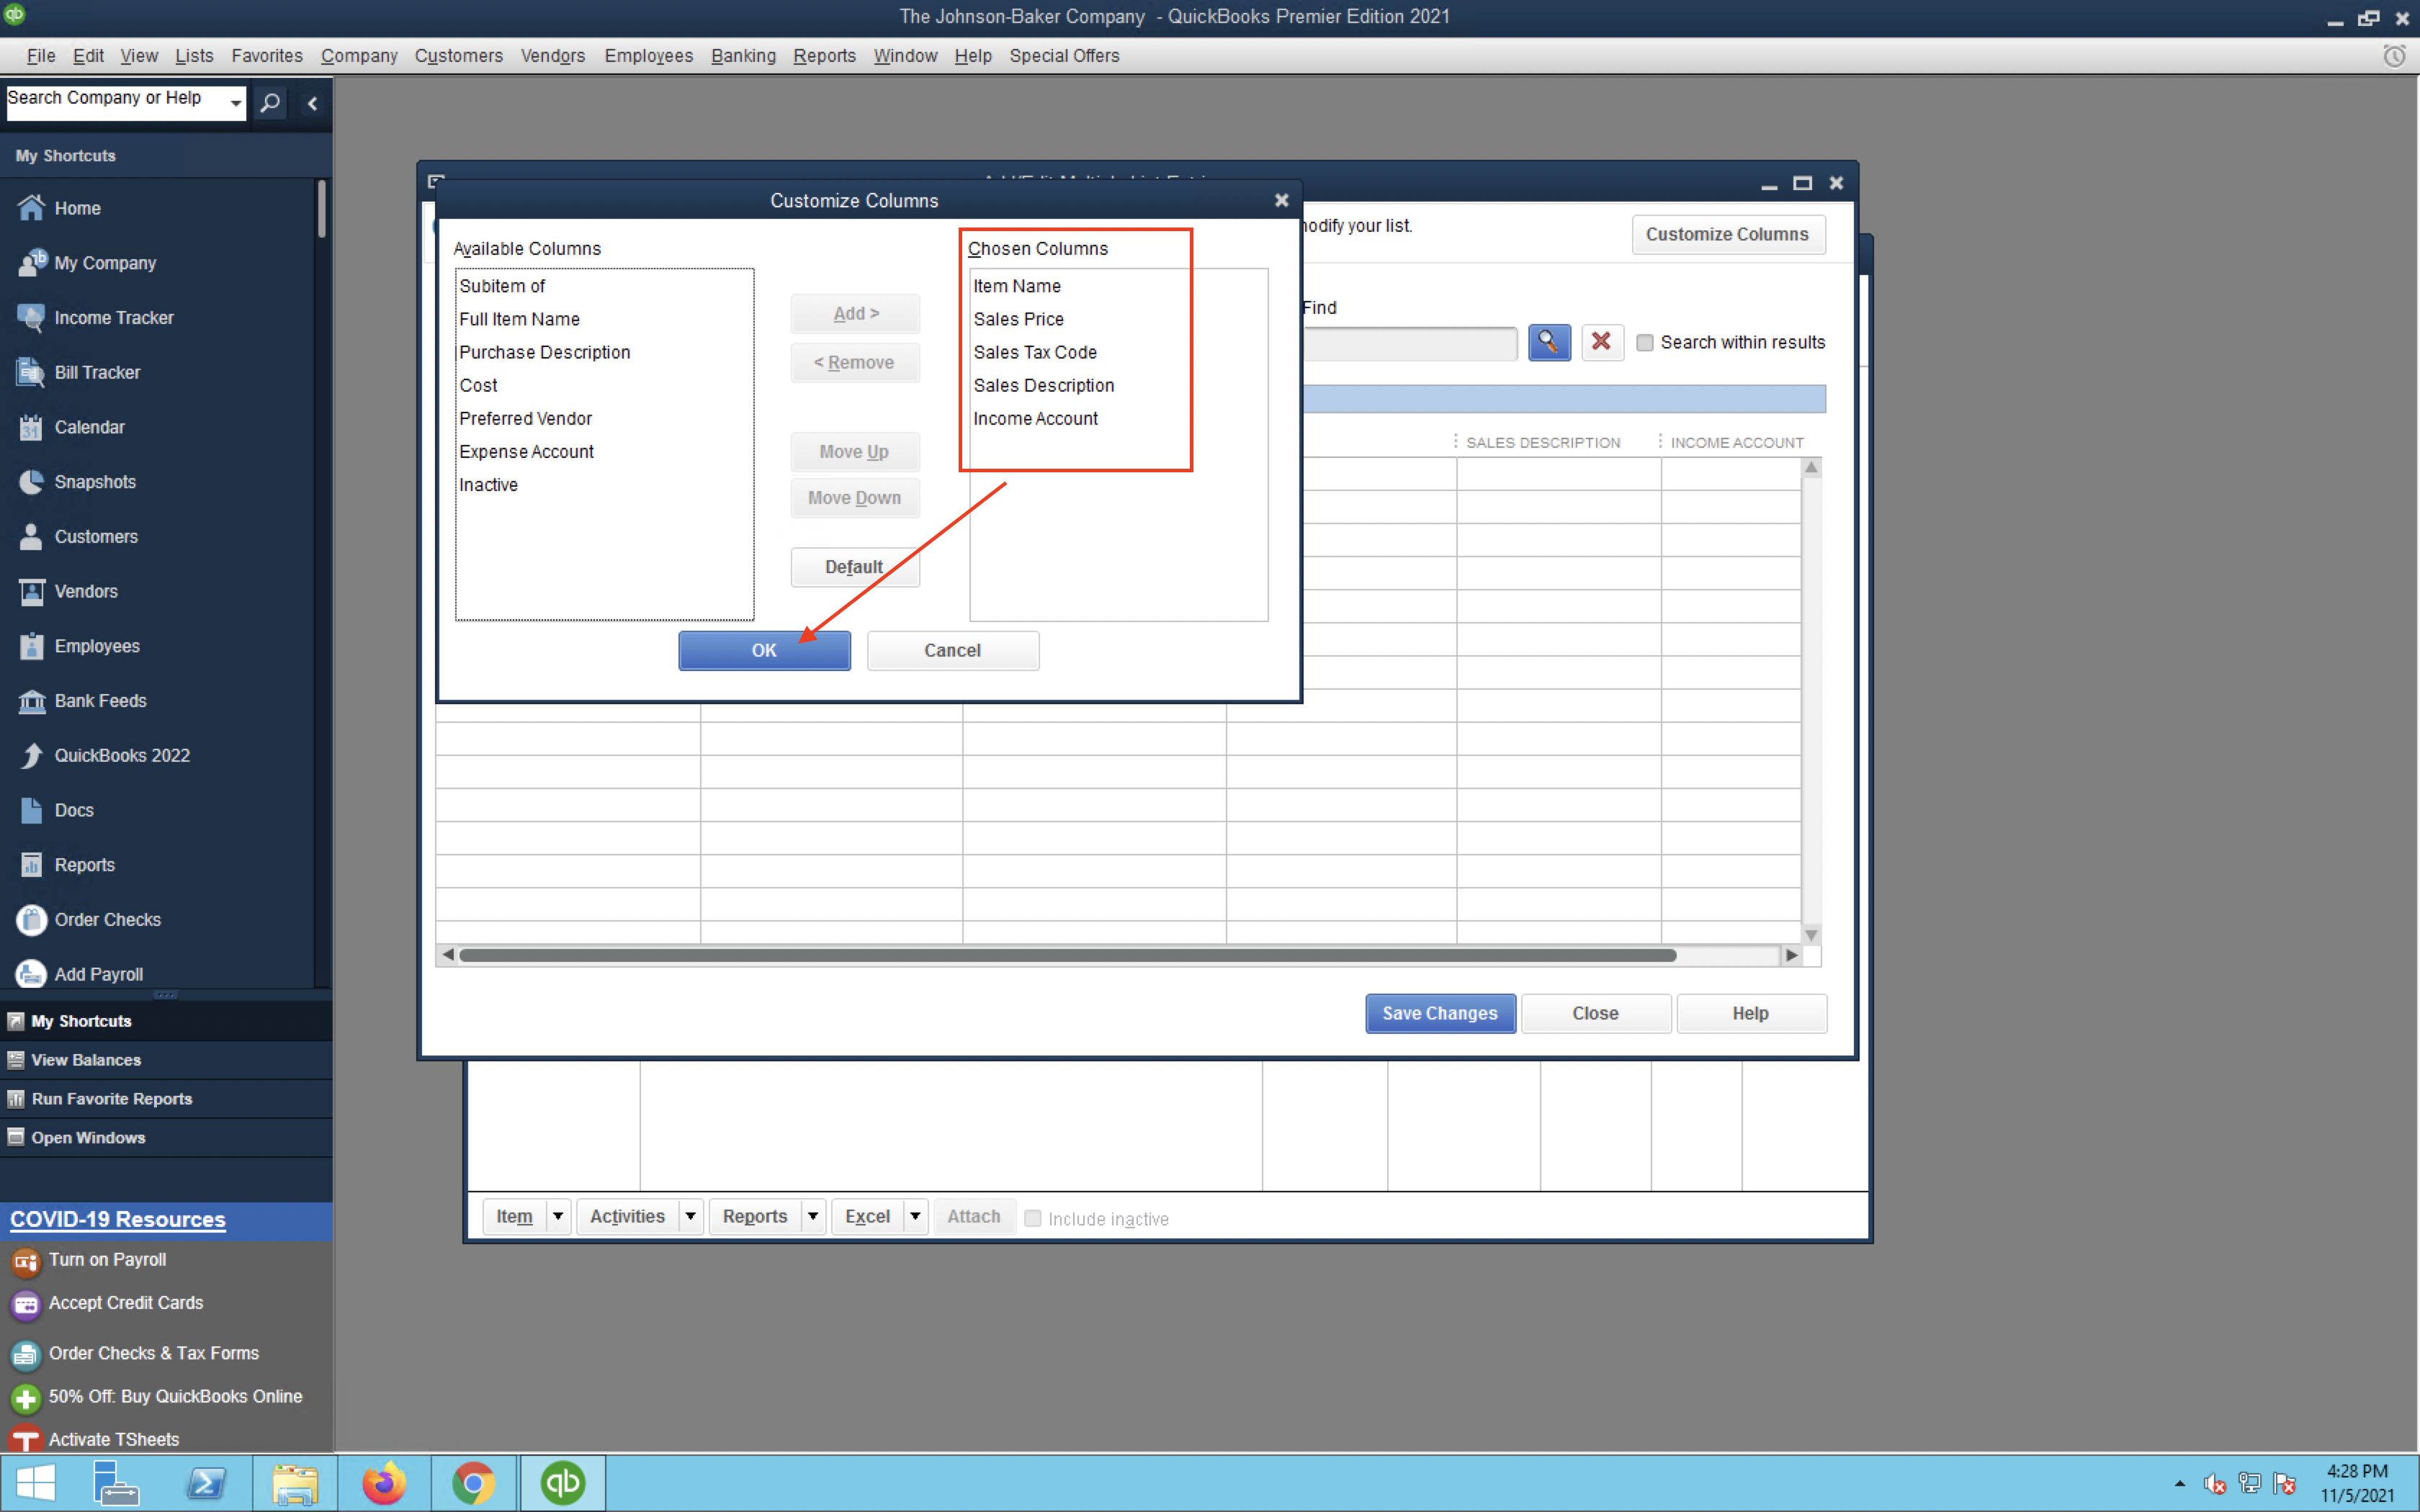Viewport: 2420px width, 1512px height.
Task: Show hidden system tray icons
Action: click(2180, 1483)
